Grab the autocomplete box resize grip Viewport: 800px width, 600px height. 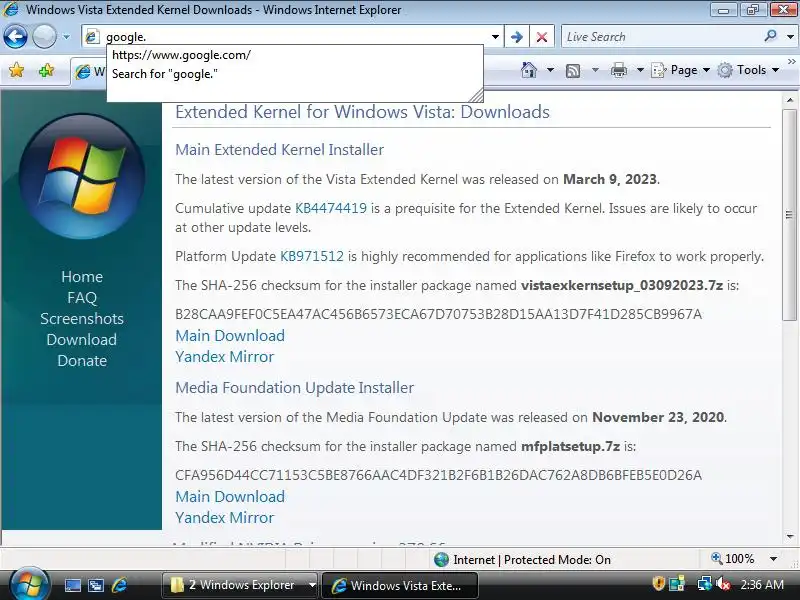476,95
